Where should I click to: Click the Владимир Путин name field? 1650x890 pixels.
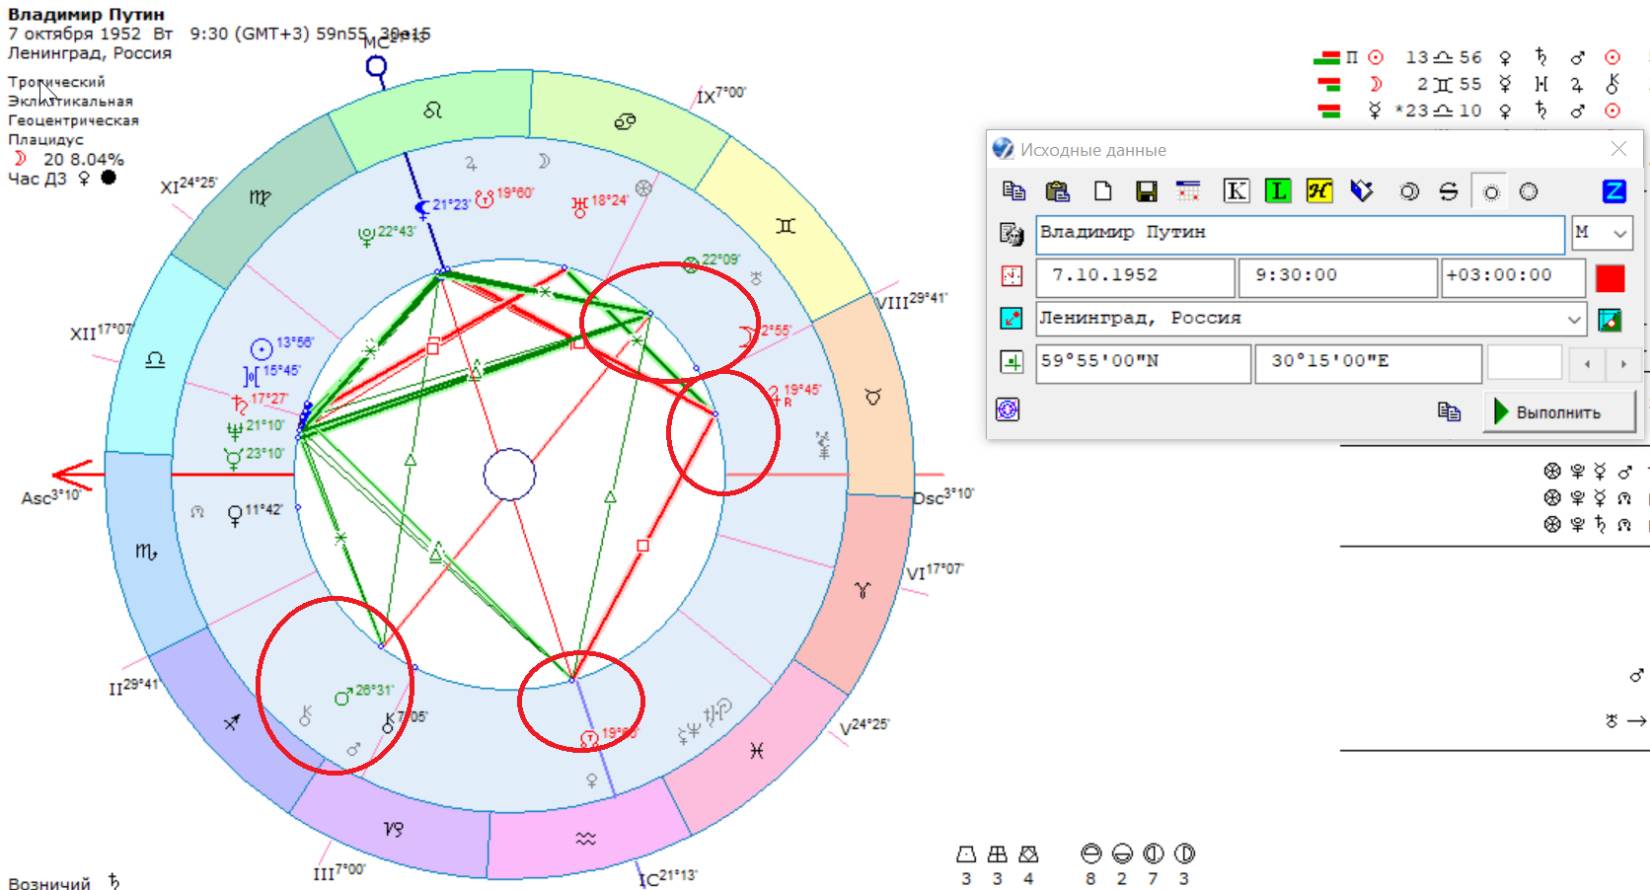1298,233
